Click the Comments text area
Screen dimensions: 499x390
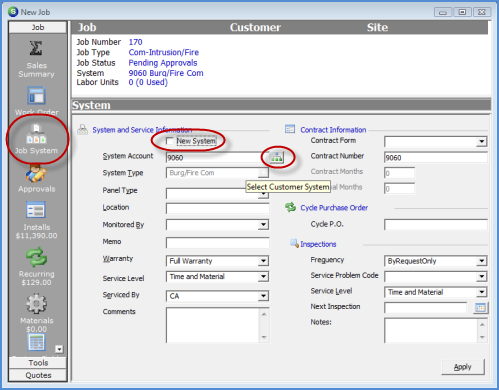click(213, 325)
